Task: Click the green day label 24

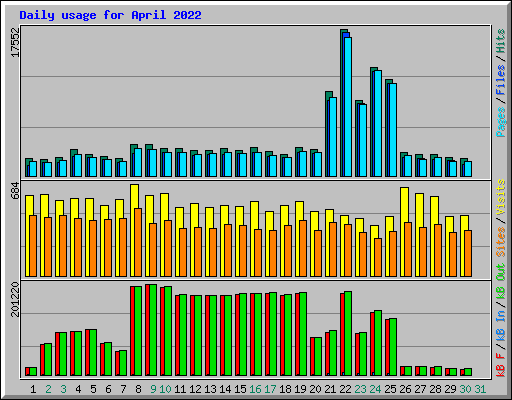Action: [x=375, y=389]
